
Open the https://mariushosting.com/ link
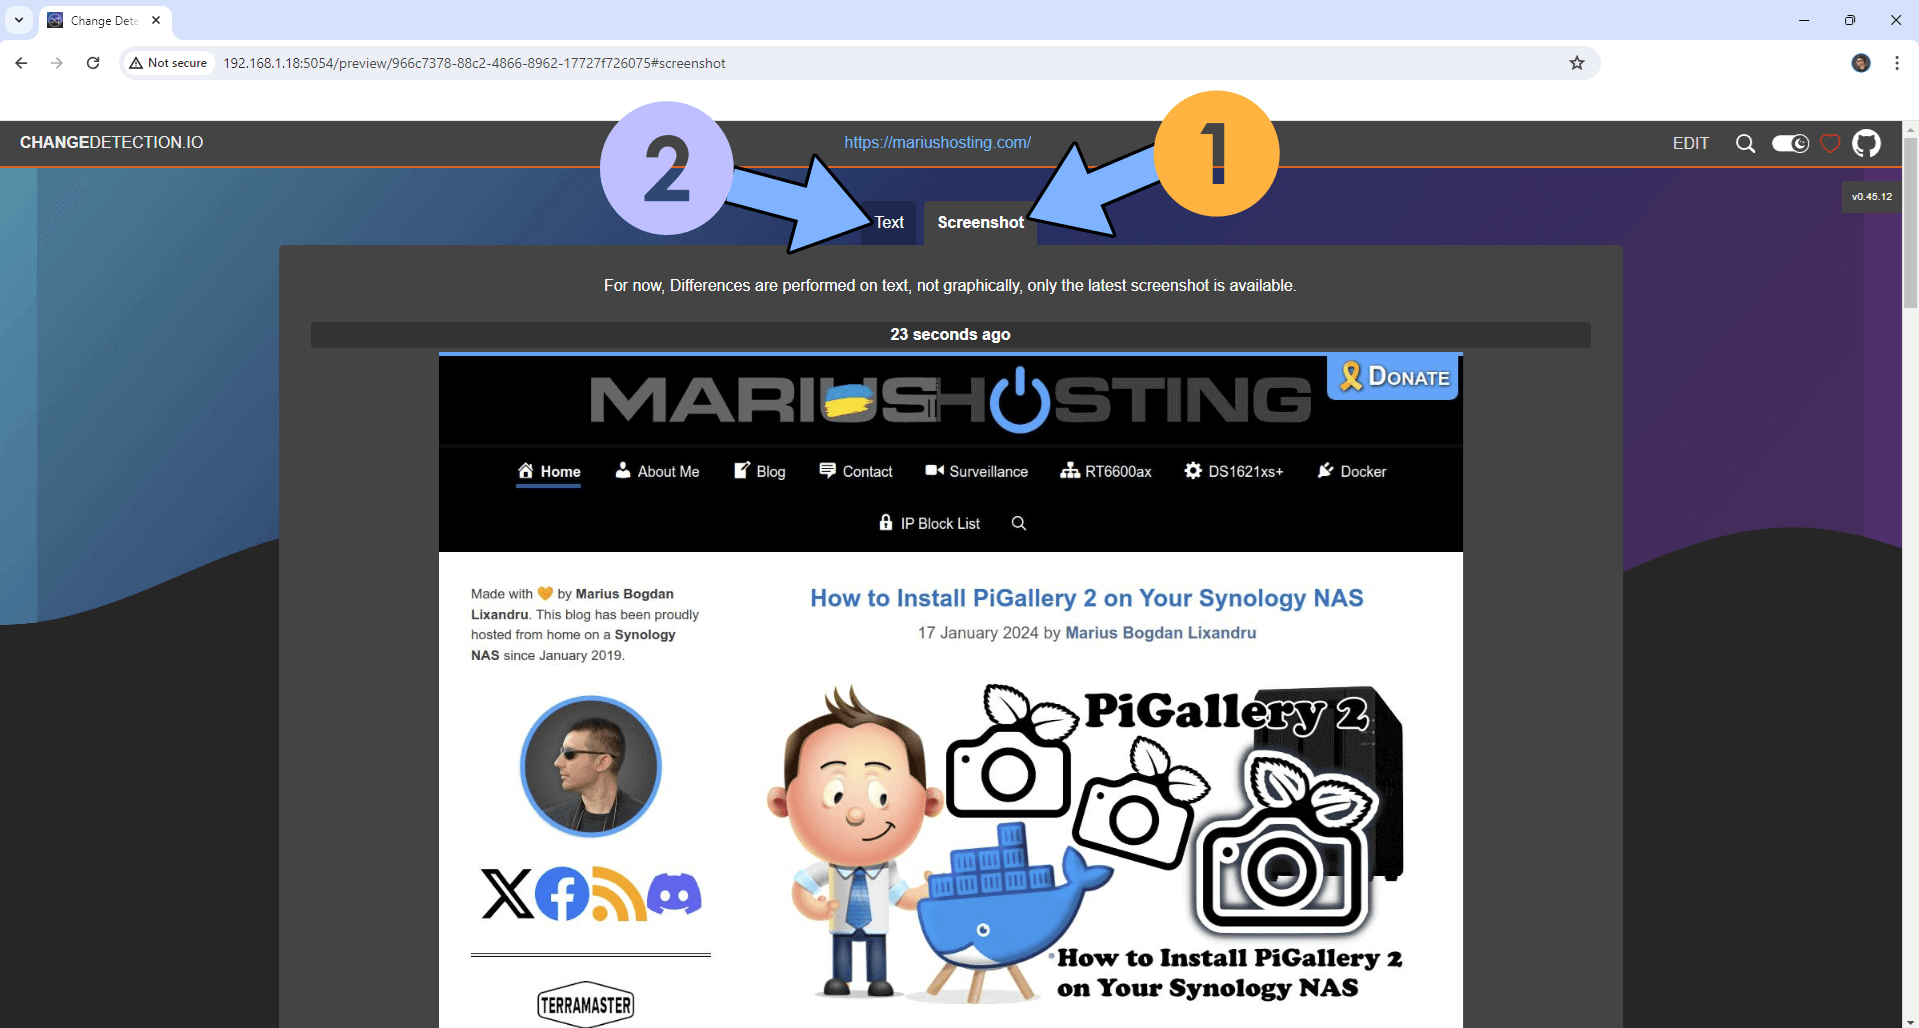[937, 142]
